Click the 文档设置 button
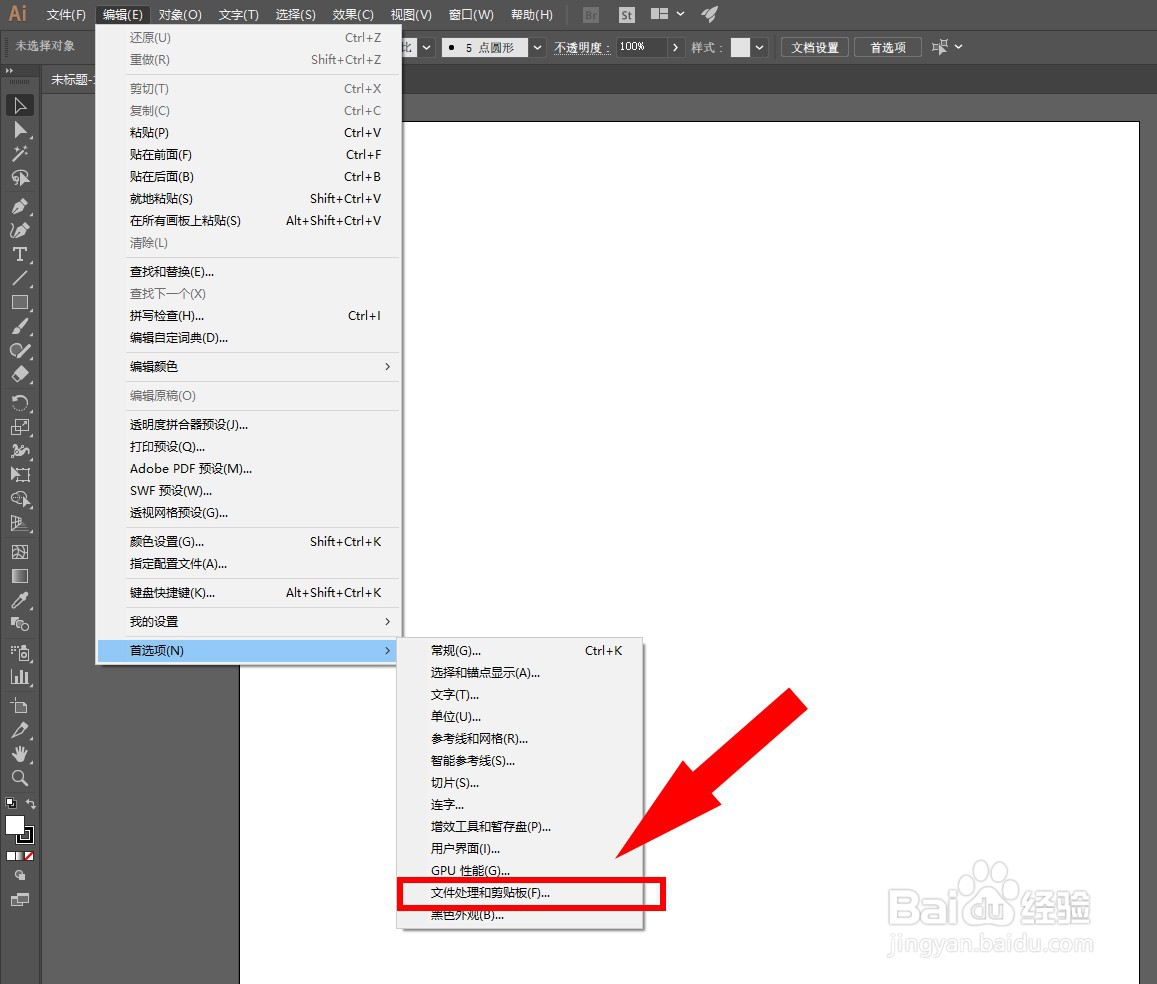1157x984 pixels. pos(815,47)
